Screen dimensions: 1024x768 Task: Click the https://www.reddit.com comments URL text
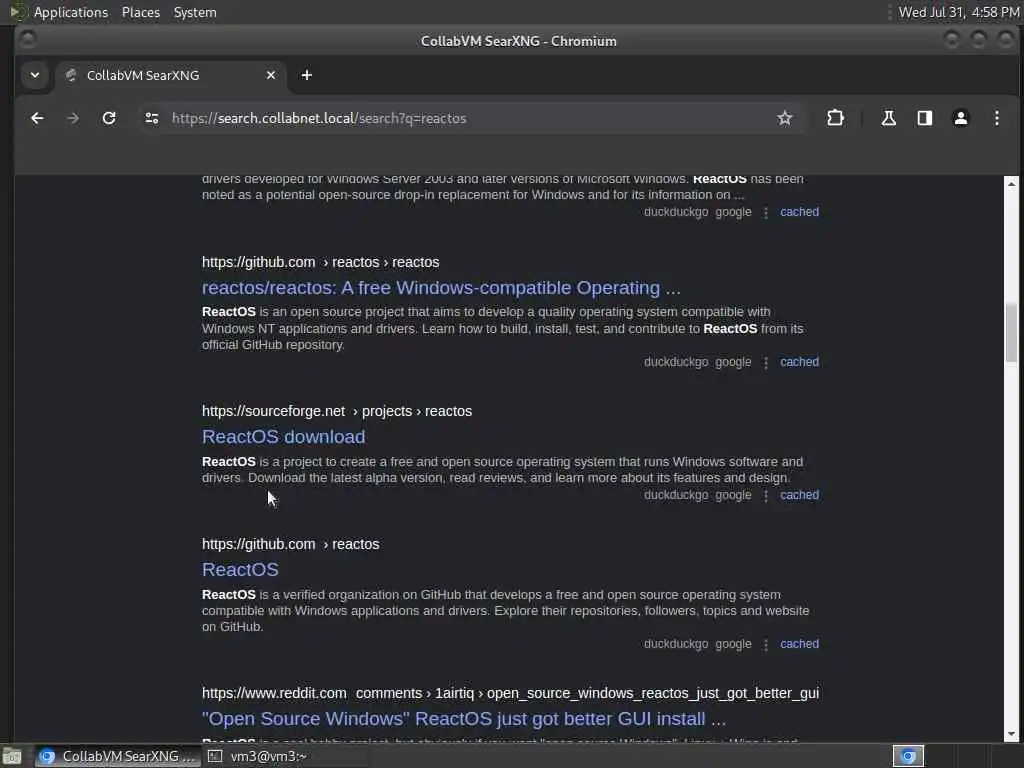[x=510, y=694]
